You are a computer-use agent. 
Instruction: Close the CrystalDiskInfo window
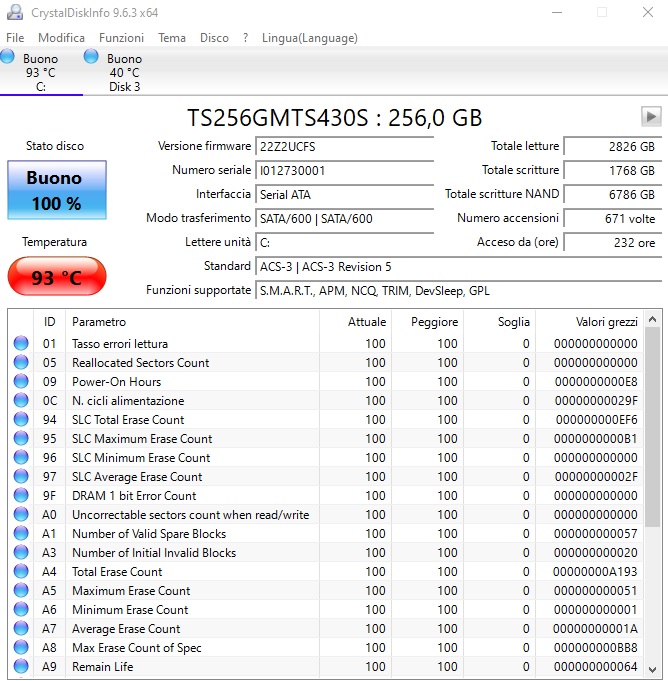tap(648, 12)
